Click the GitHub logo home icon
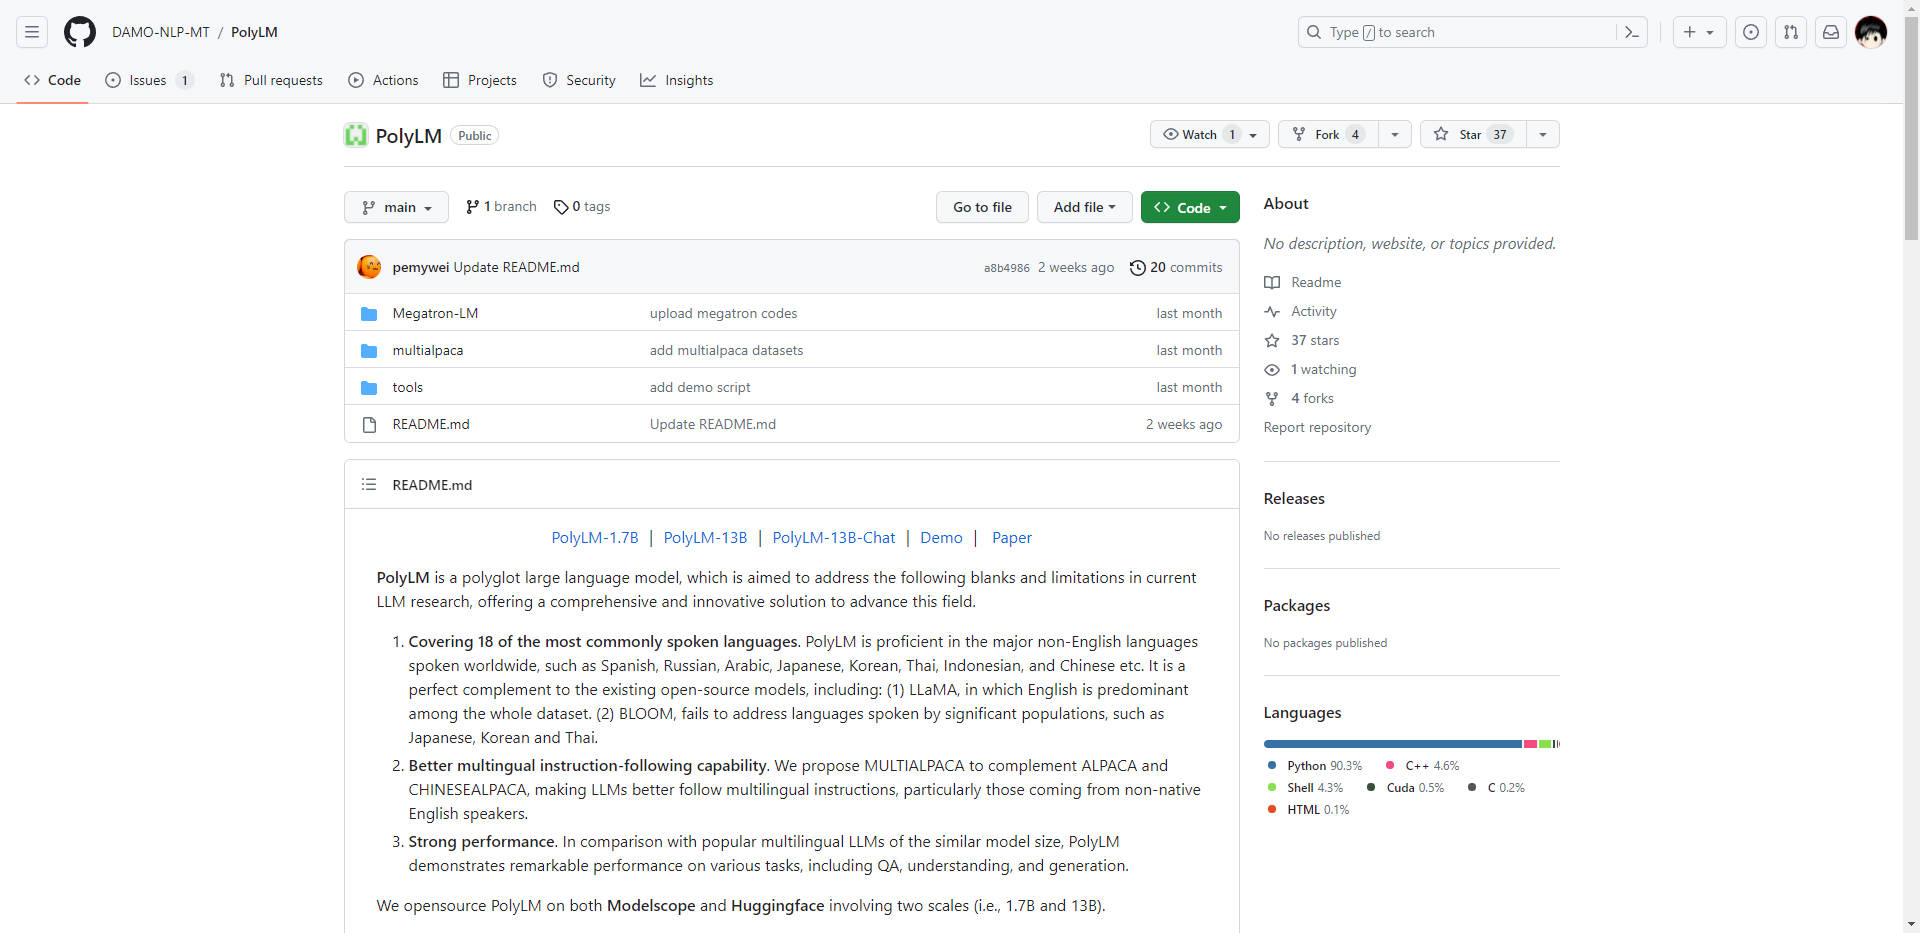The width and height of the screenshot is (1920, 933). click(x=80, y=32)
